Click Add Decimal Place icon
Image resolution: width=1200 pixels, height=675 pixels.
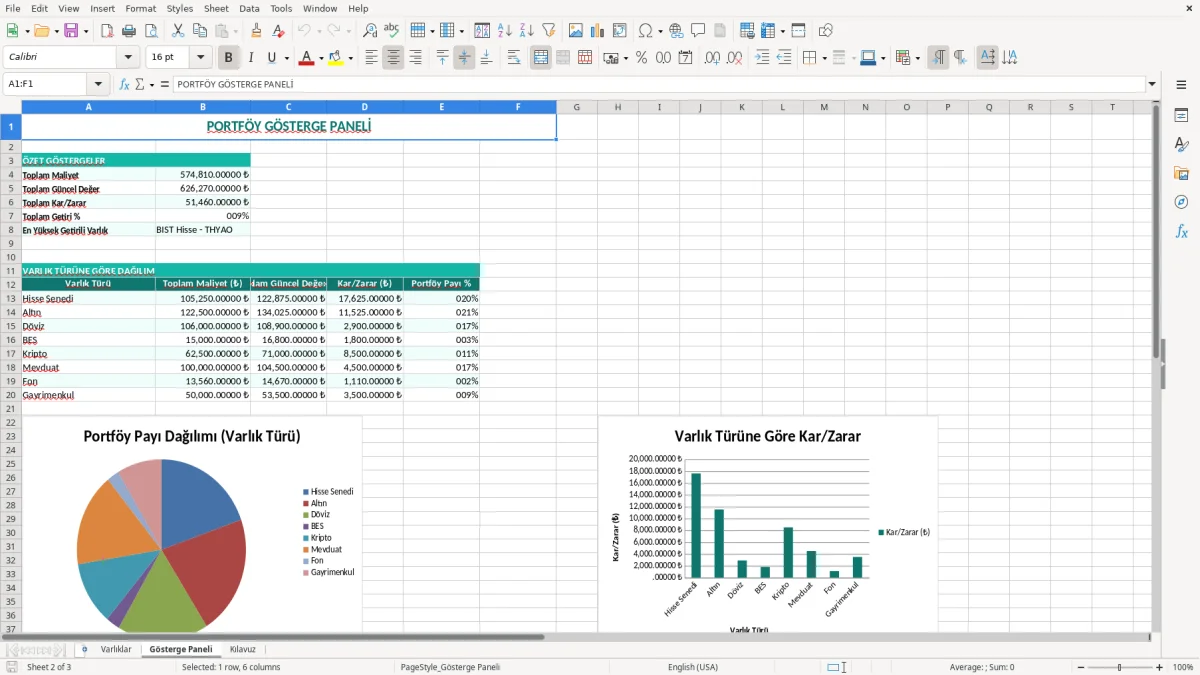(x=712, y=58)
